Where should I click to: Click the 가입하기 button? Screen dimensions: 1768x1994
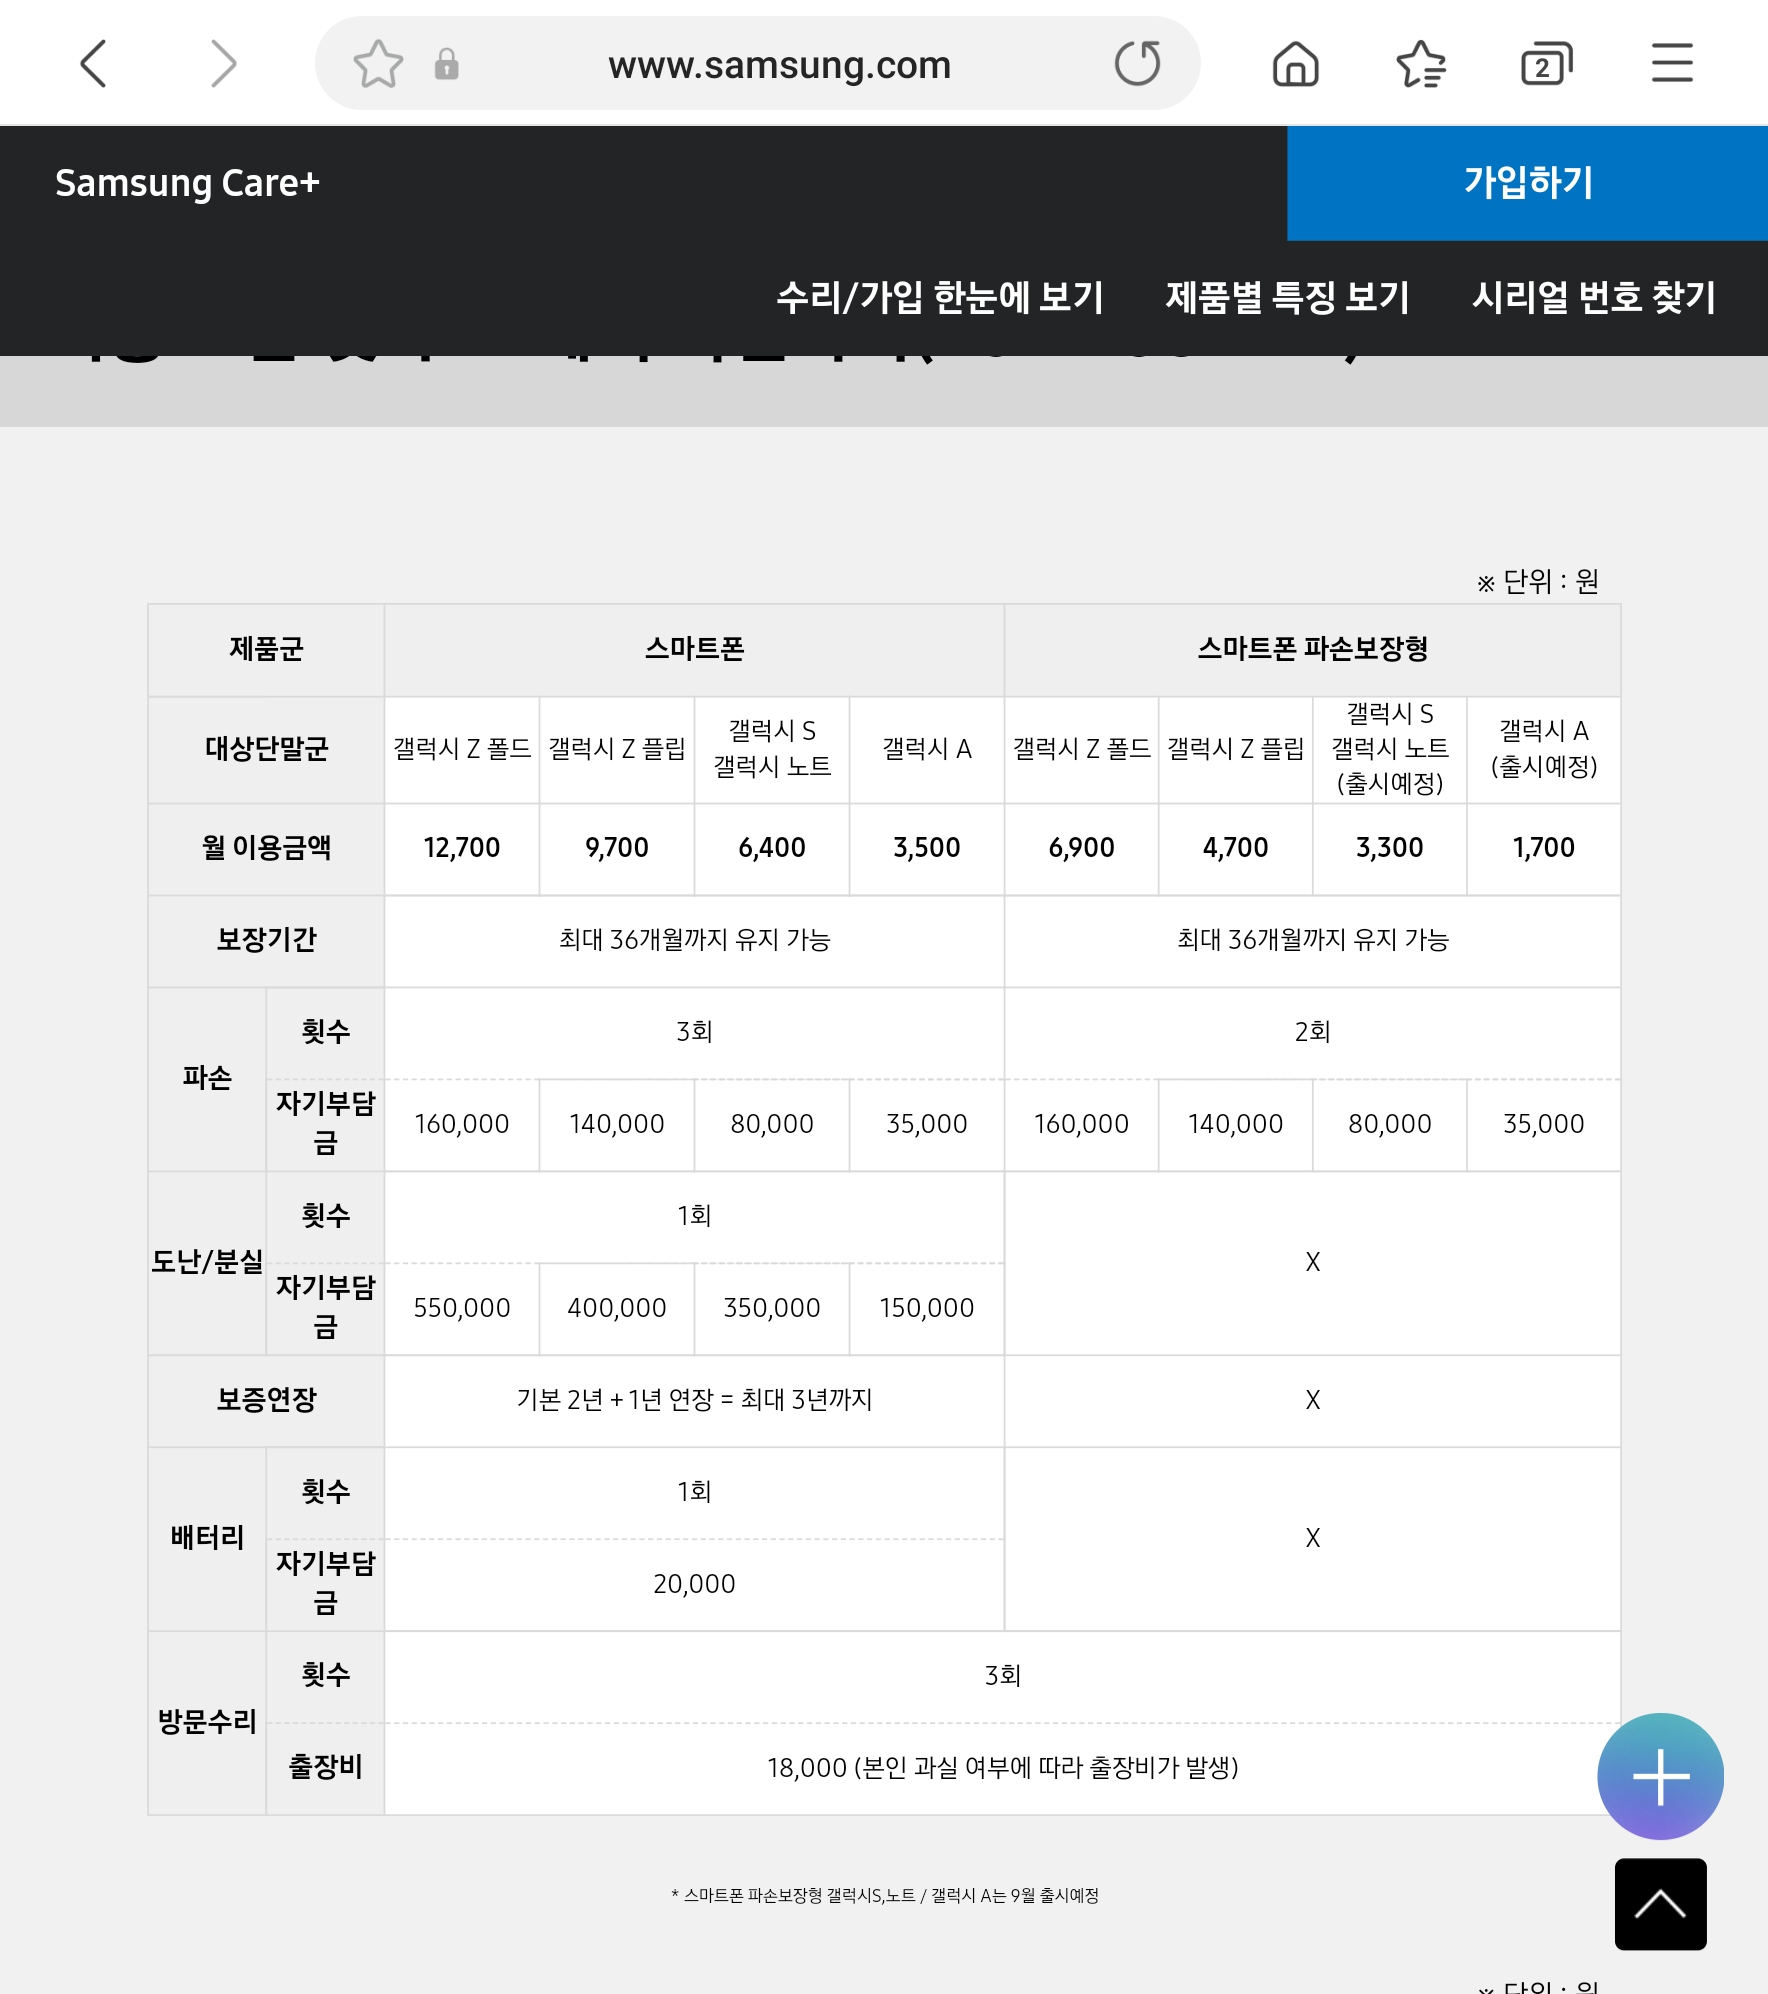(1527, 183)
